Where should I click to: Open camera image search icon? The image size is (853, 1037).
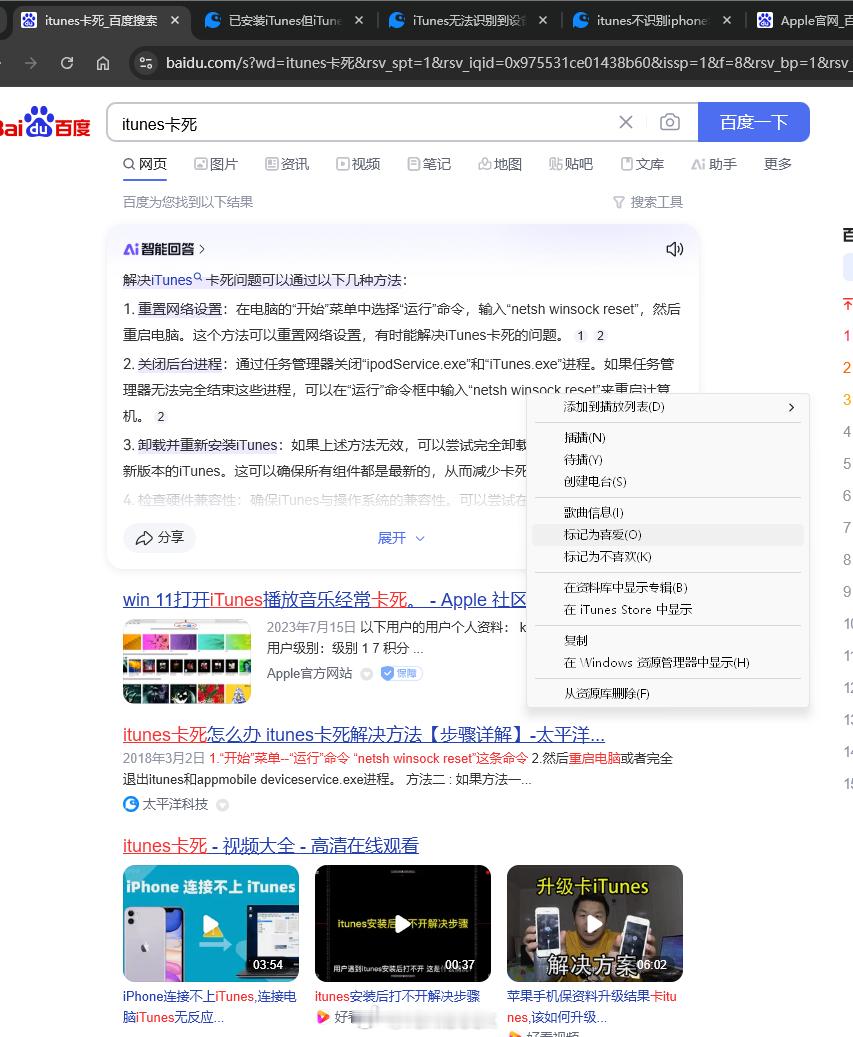(670, 122)
